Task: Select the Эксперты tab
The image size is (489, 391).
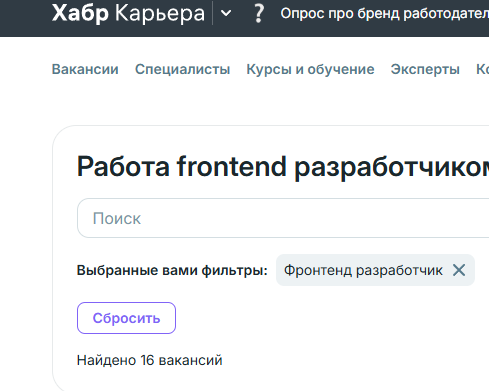Action: 425,69
